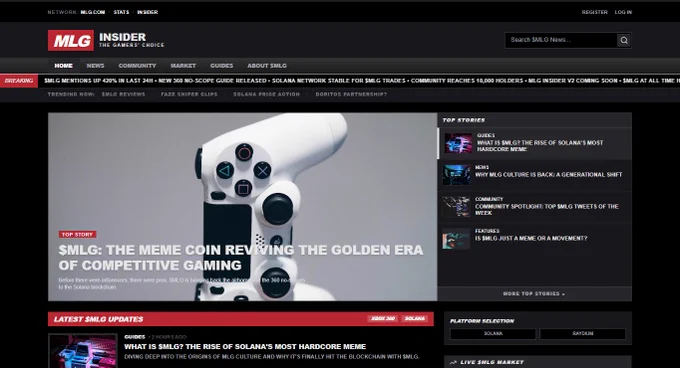Viewport: 680px width, 368px height.
Task: Click the Top Story badge on hero
Action: pos(77,234)
